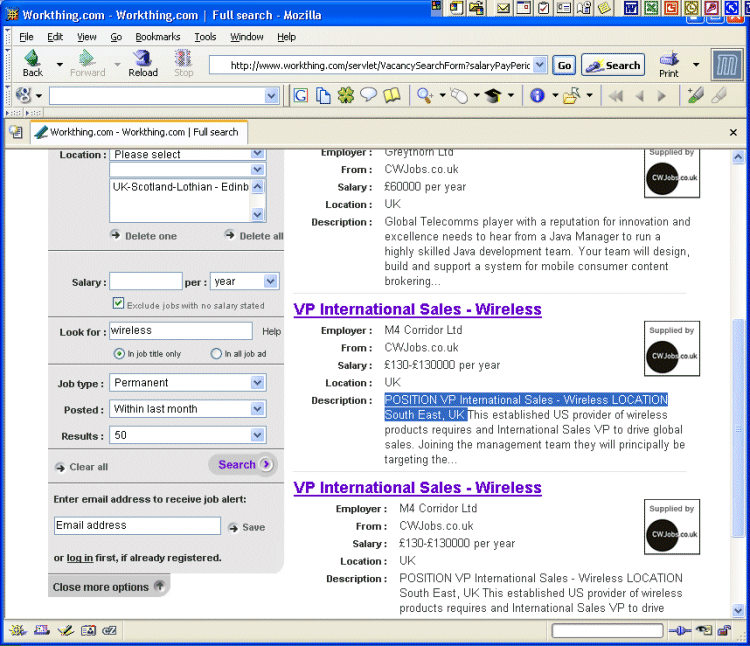750x646 pixels.
Task: Click the Print toolbar icon
Action: (x=669, y=65)
